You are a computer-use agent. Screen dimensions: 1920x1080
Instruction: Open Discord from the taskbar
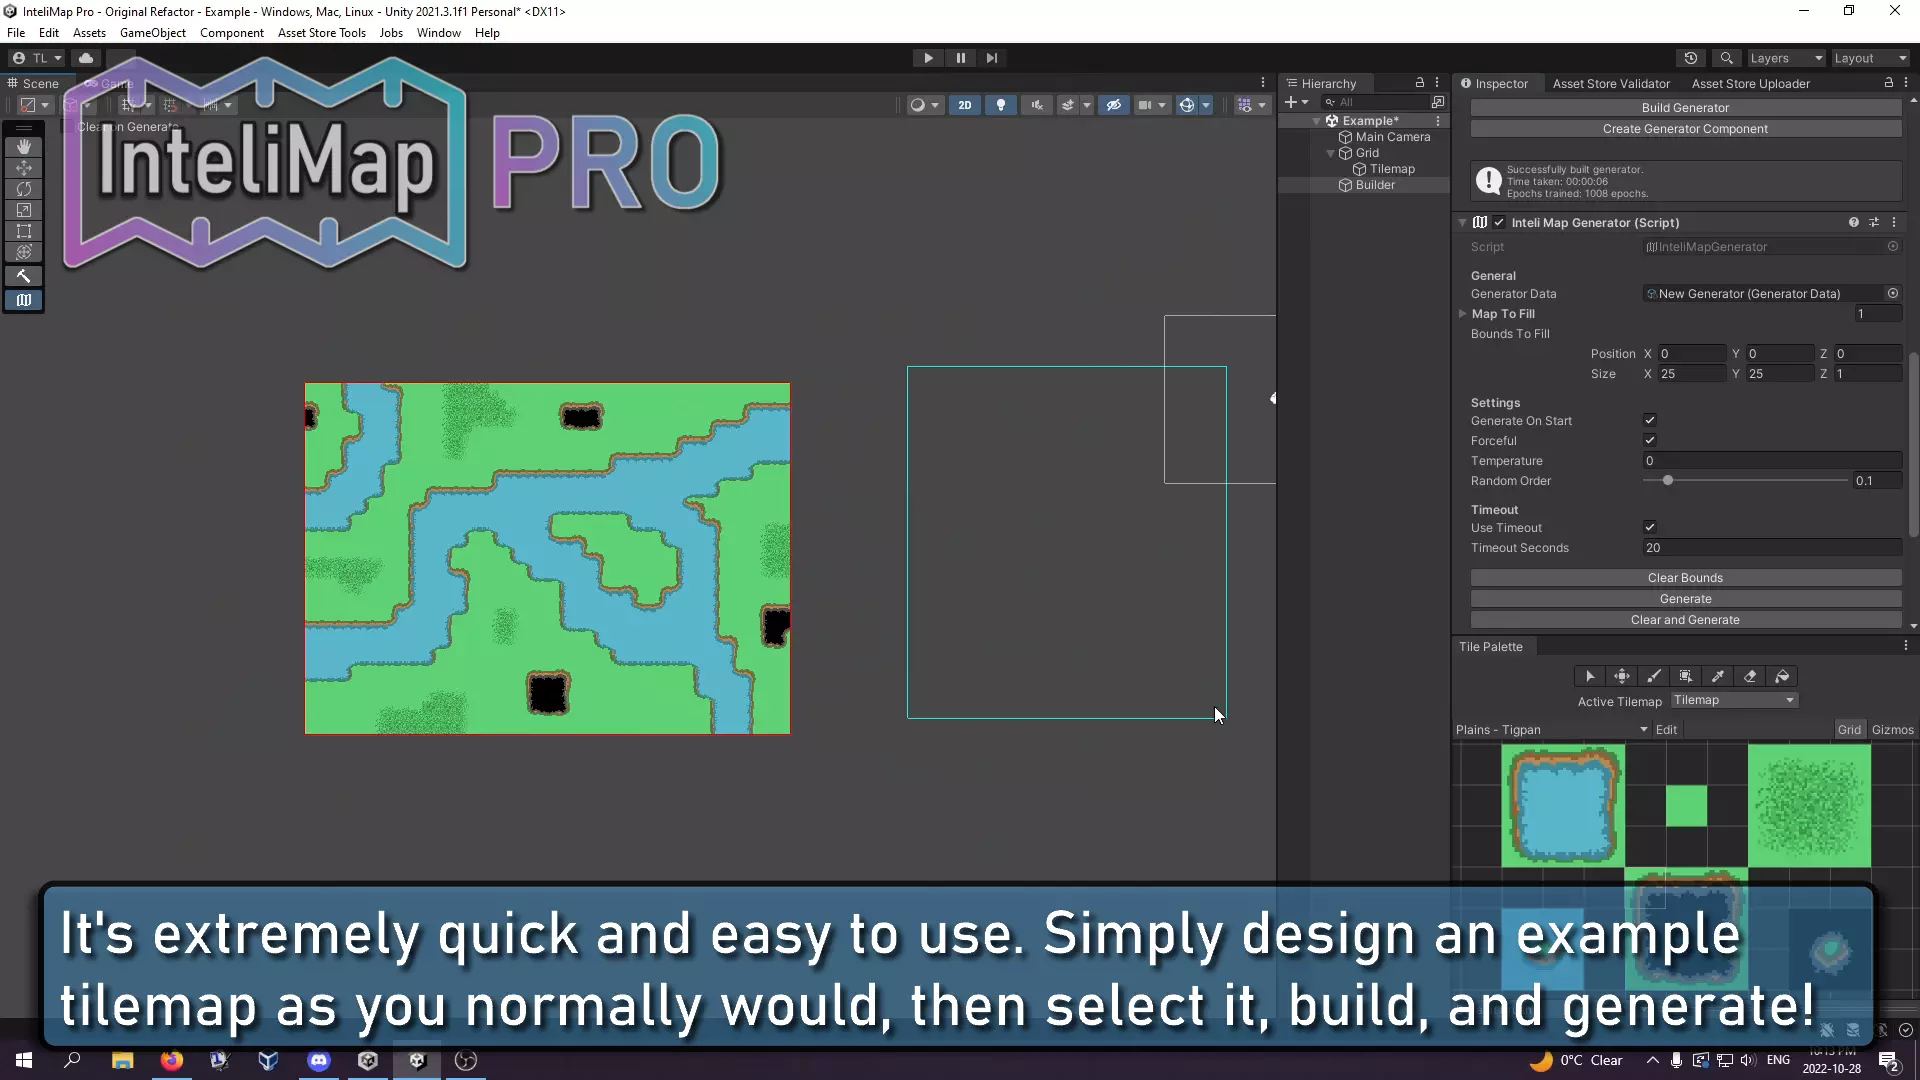[x=319, y=1061]
